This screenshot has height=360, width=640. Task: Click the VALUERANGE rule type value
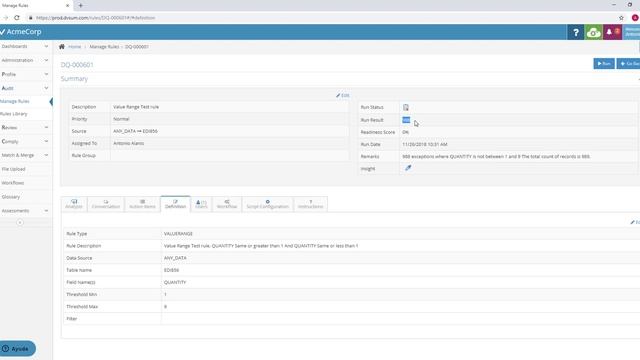point(178,234)
